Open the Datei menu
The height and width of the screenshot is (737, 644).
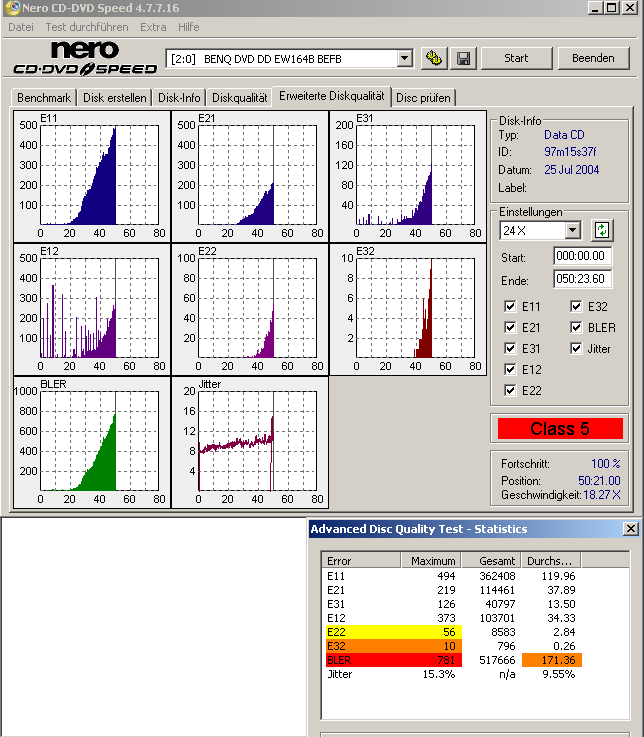coord(20,27)
